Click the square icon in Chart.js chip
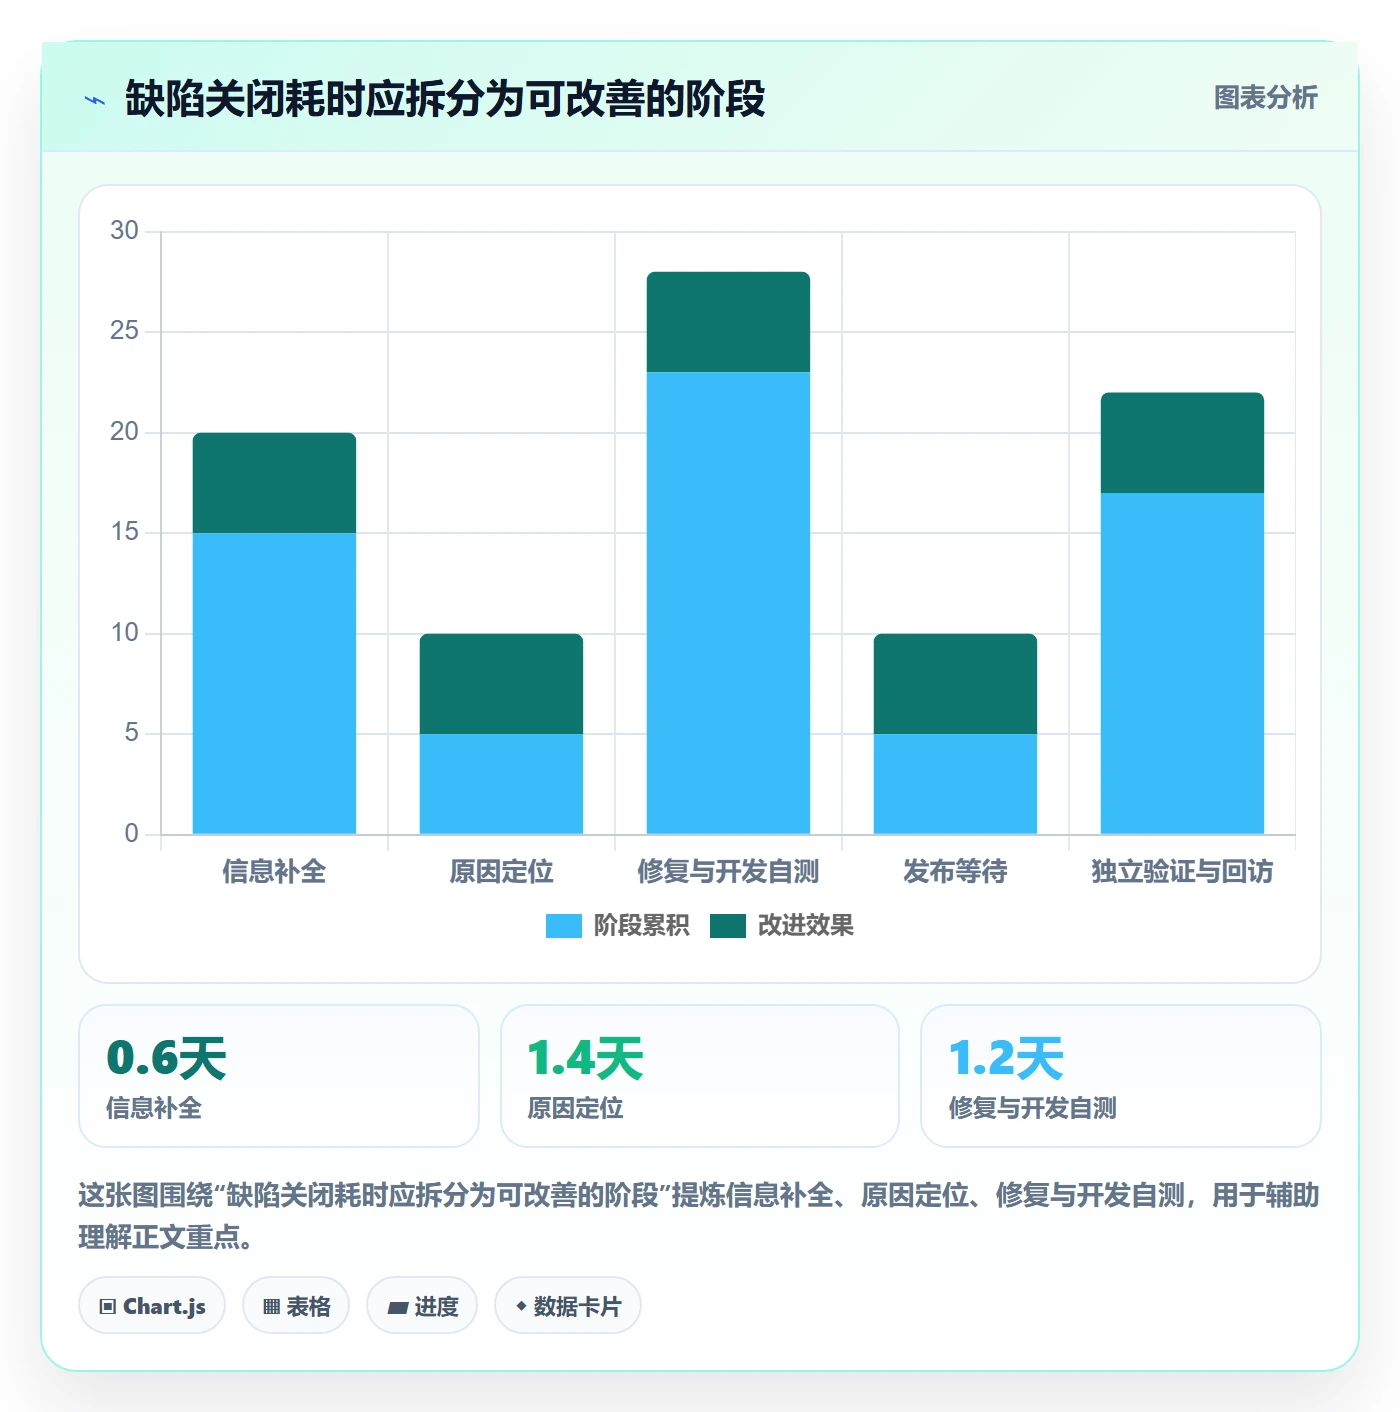The image size is (1400, 1412). (x=108, y=1306)
